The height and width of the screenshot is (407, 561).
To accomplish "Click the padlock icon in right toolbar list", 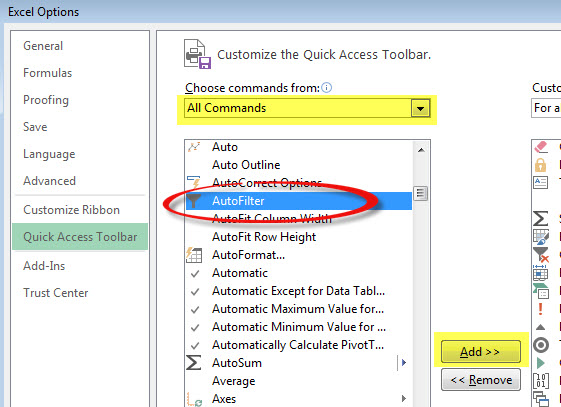I will pyautogui.click(x=540, y=165).
